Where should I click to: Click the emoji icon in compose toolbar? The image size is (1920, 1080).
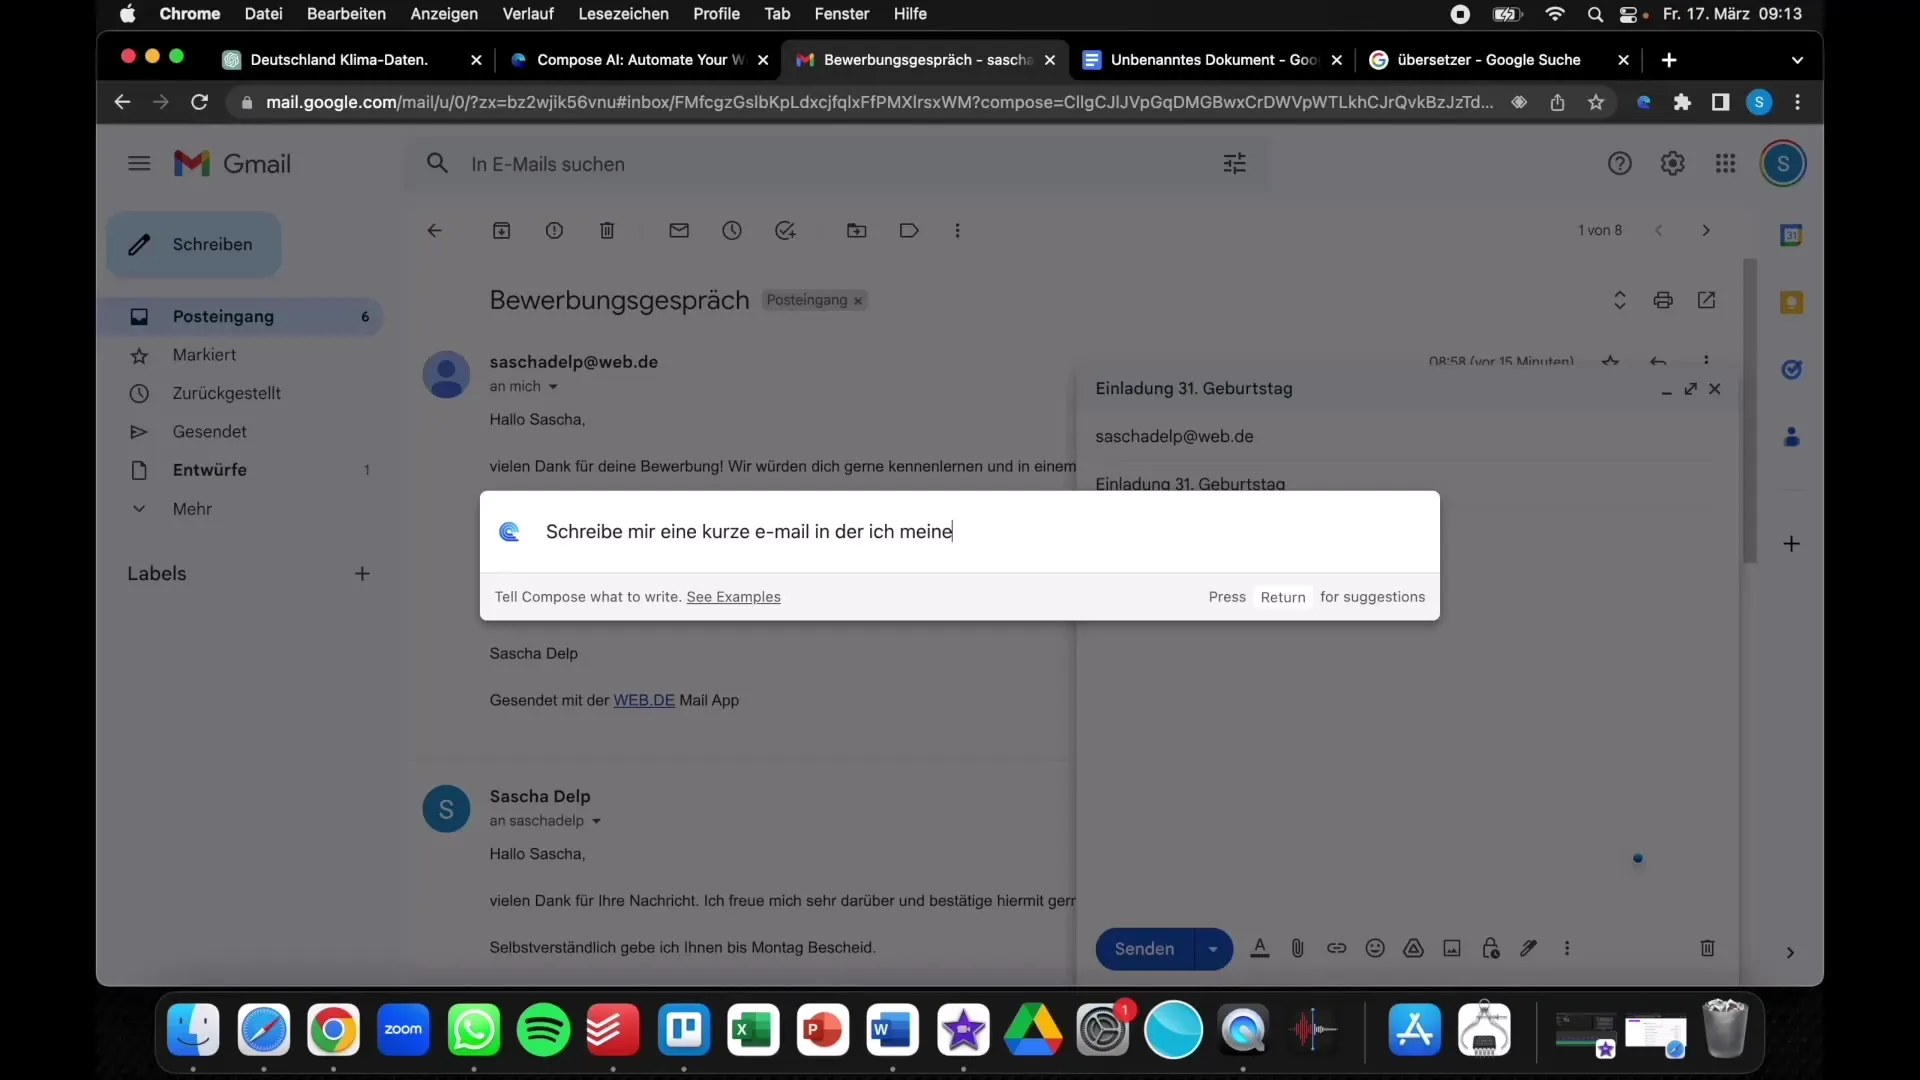(1373, 948)
